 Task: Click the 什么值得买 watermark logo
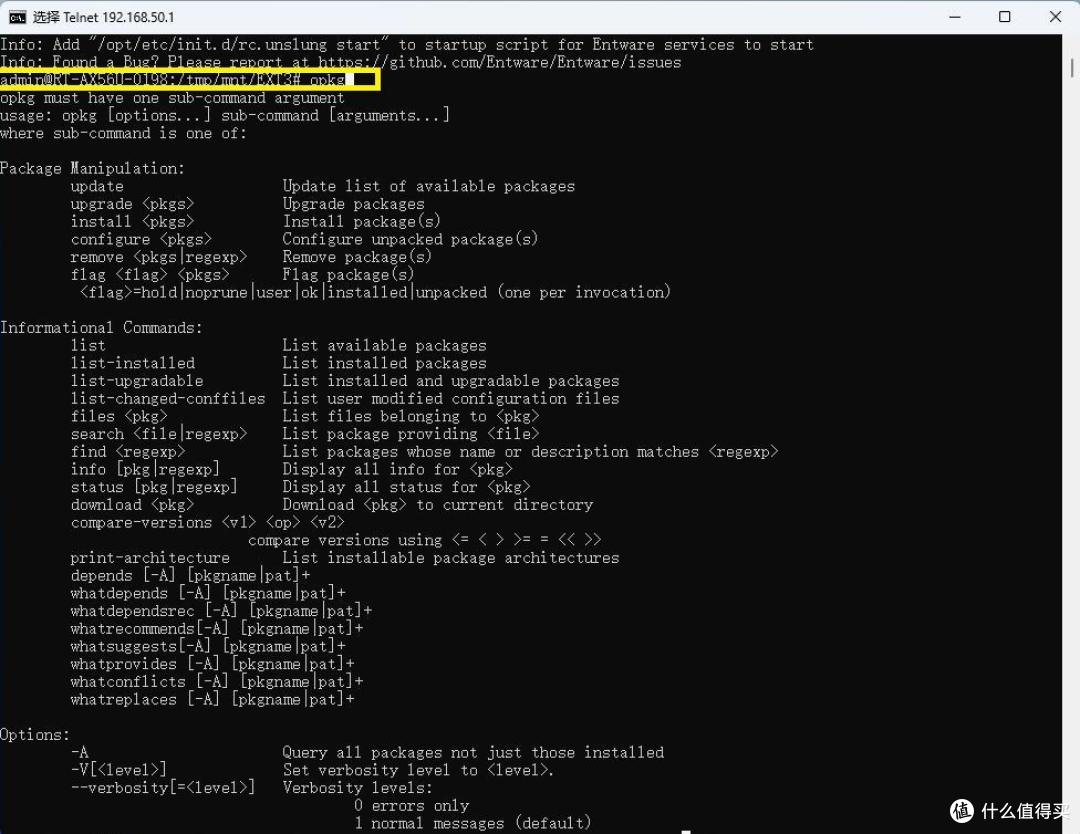click(1009, 809)
